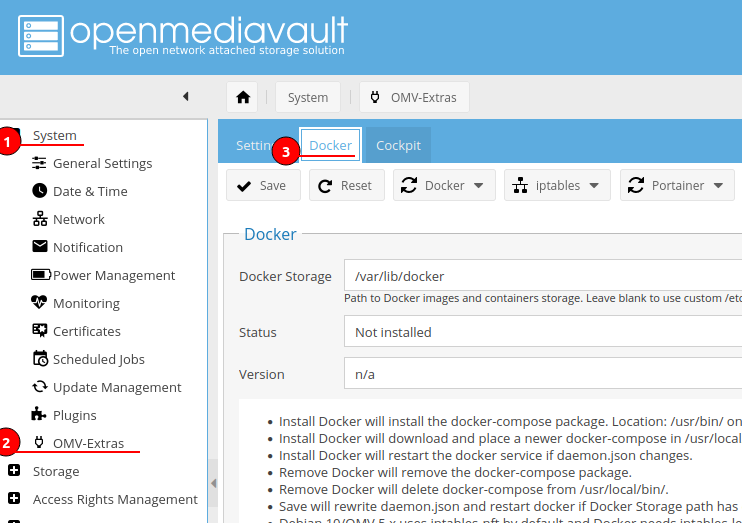Open the Portainer dropdown arrow
This screenshot has width=742, height=523.
718,186
